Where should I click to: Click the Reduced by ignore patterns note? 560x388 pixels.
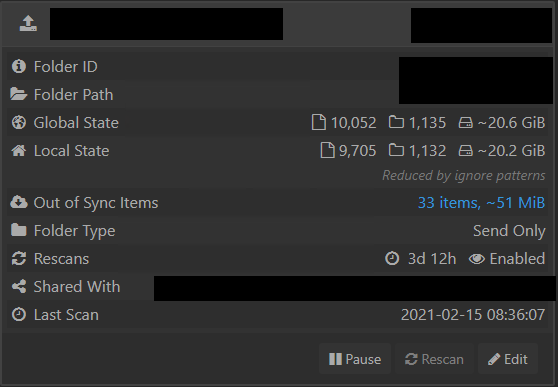click(x=464, y=175)
